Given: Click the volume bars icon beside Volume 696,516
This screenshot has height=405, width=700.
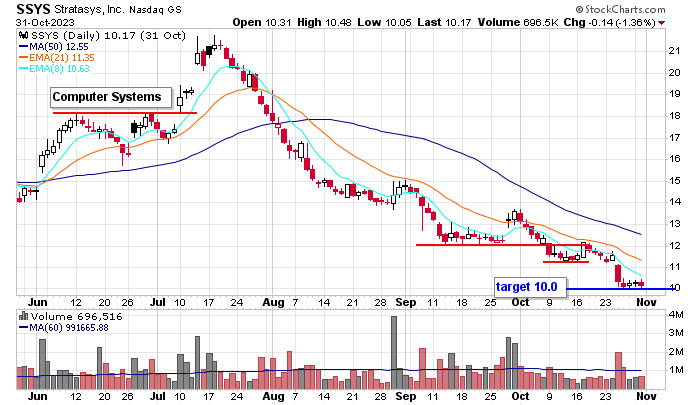Looking at the screenshot, I should (24, 317).
